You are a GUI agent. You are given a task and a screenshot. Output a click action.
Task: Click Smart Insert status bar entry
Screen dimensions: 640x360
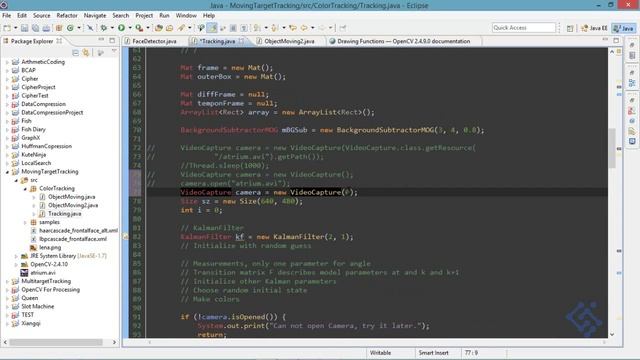[x=433, y=353]
